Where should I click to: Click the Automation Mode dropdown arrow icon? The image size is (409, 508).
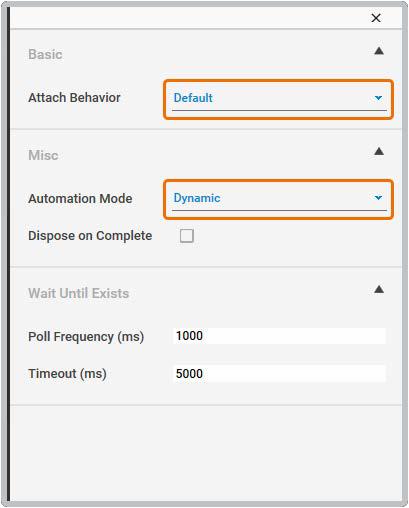tap(378, 198)
